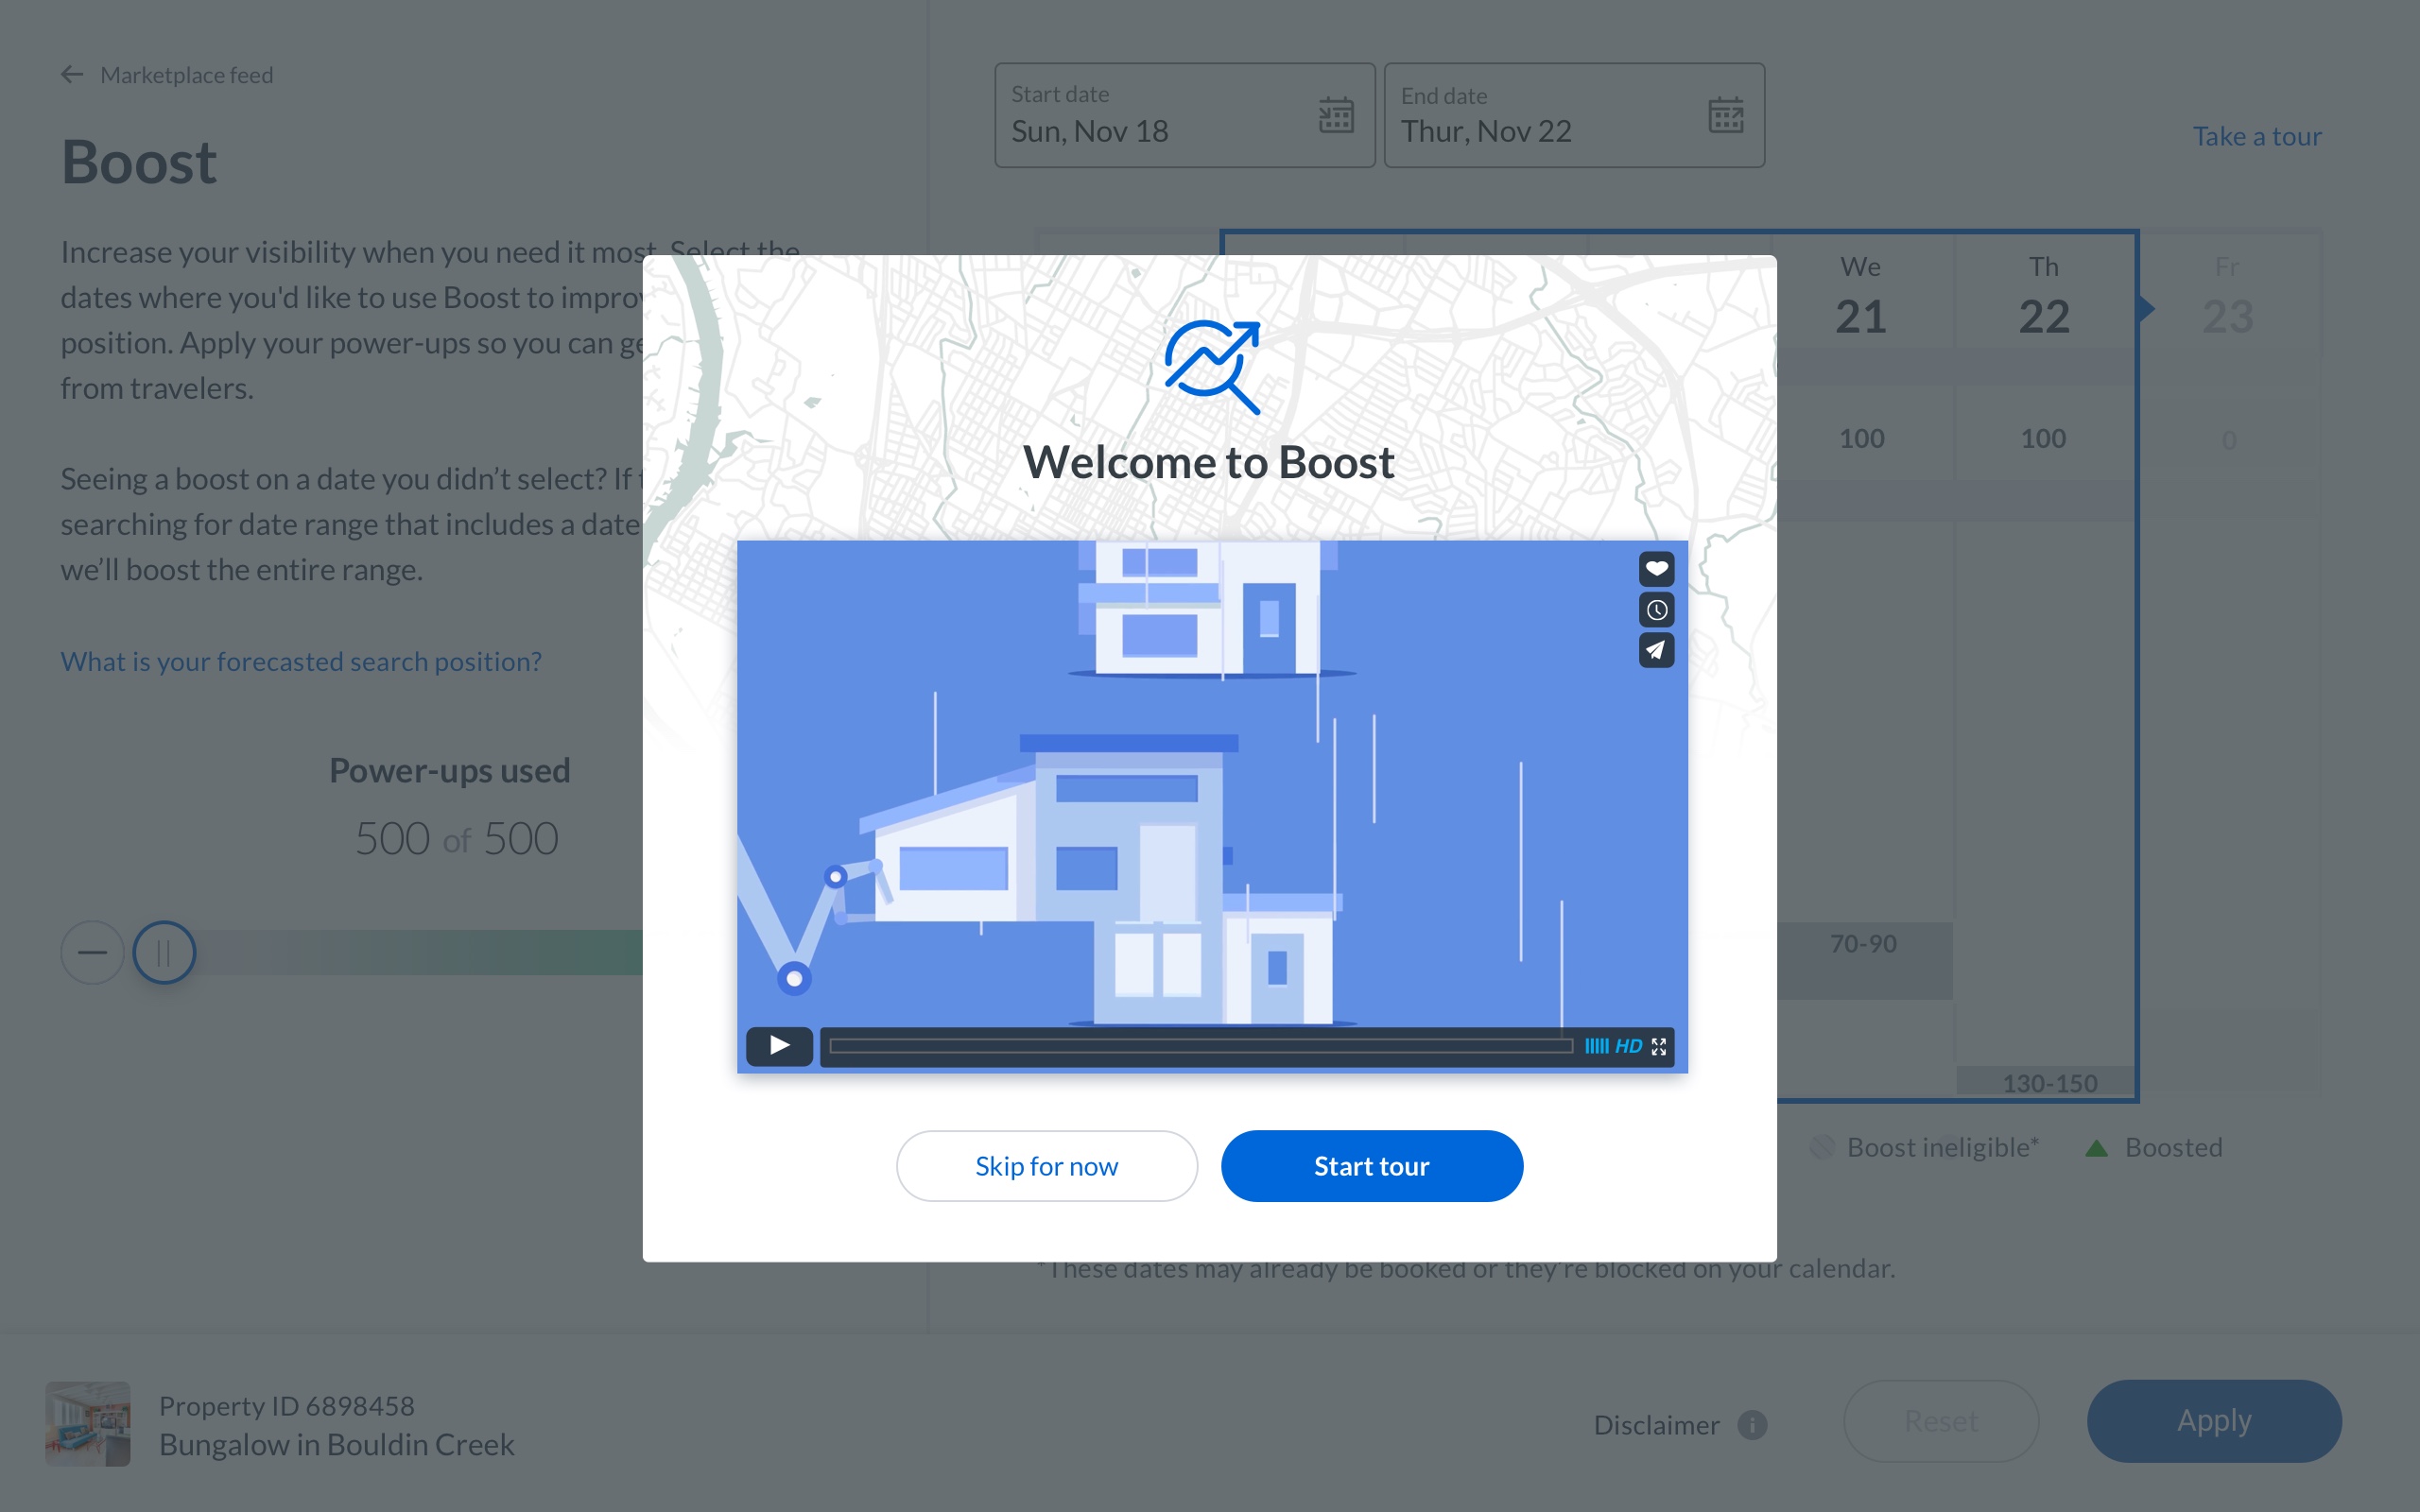Click the video progress bar
This screenshot has height=1512, width=2420.
pyautogui.click(x=1200, y=1046)
